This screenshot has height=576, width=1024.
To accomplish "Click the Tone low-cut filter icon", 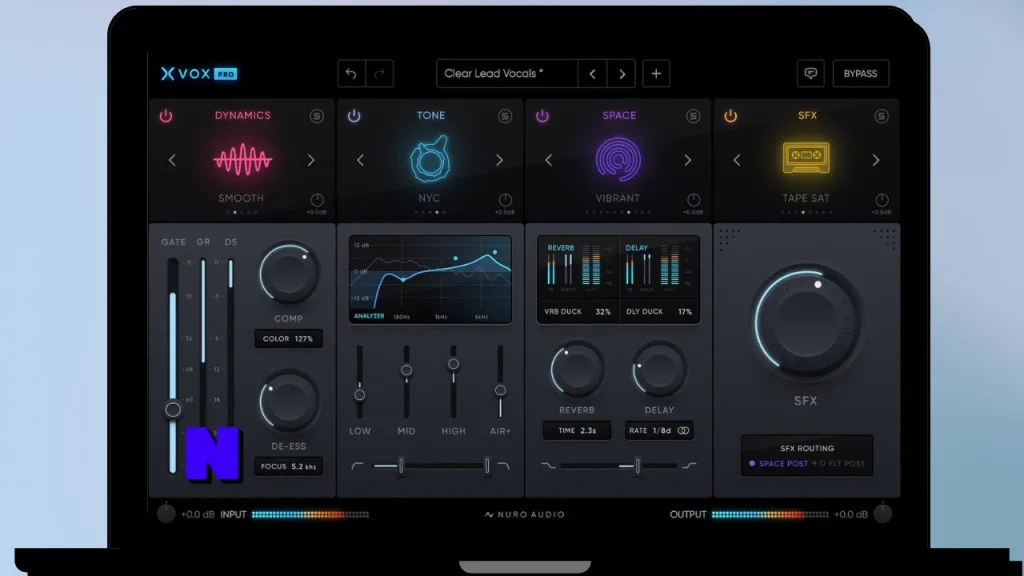I will [x=357, y=466].
